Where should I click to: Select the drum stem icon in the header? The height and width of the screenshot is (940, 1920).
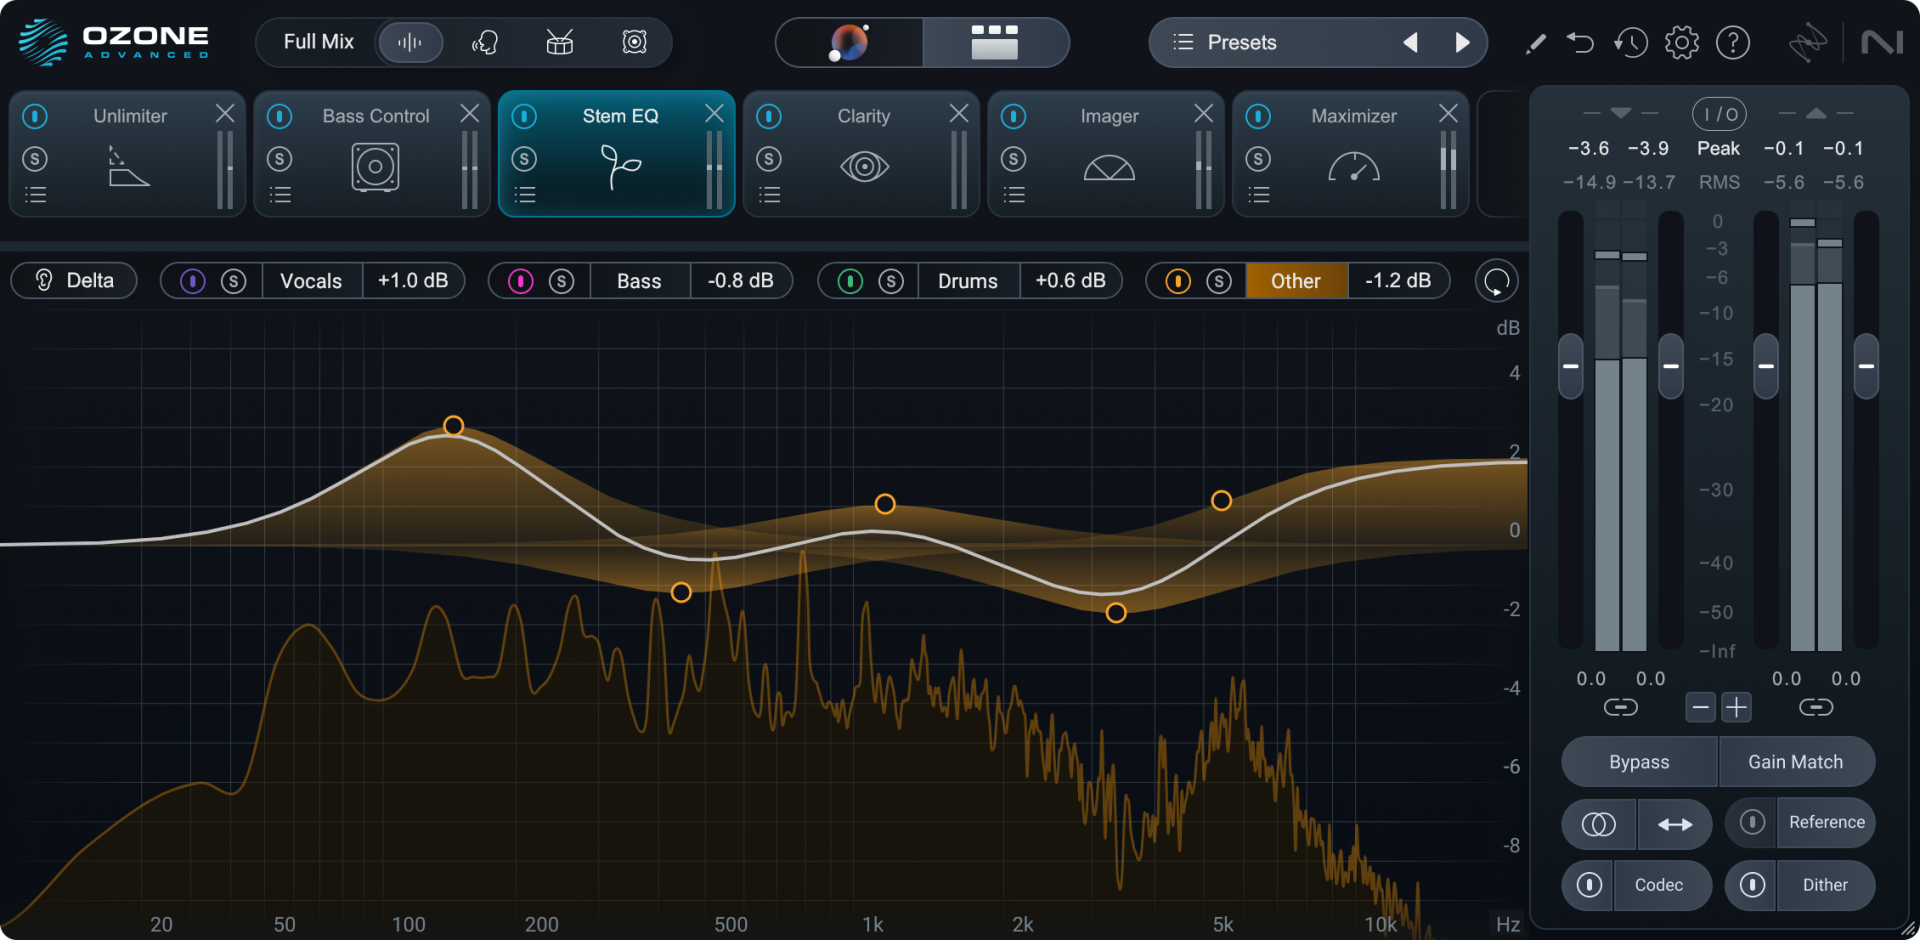(559, 42)
